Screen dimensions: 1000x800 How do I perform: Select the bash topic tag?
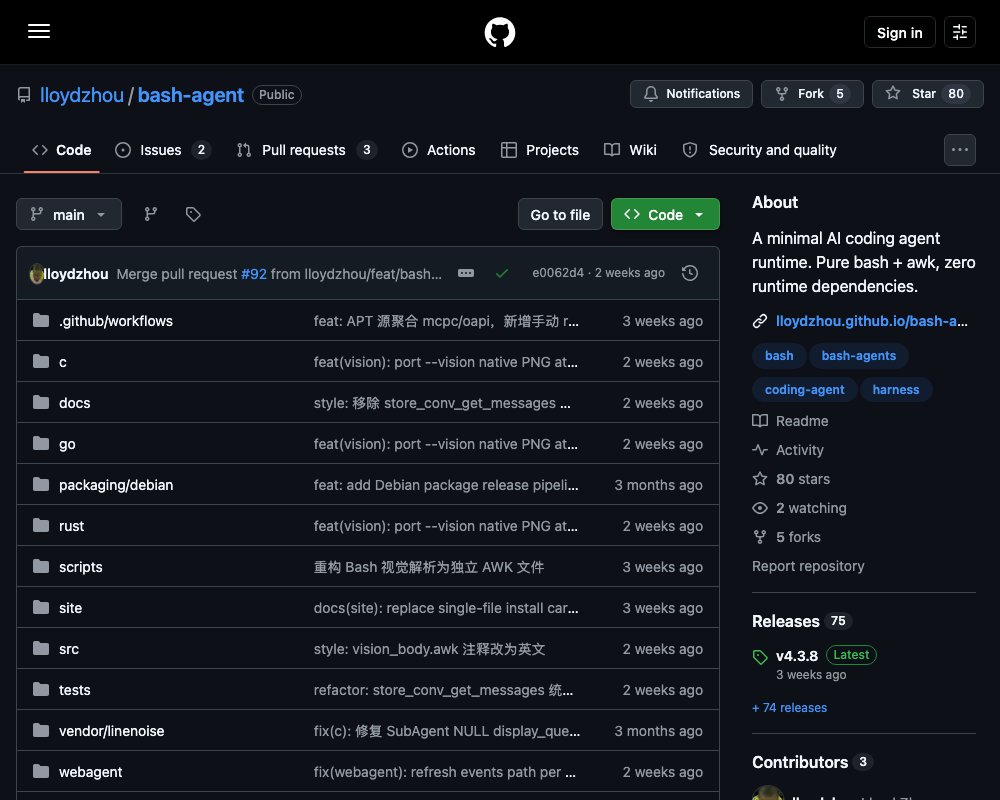[x=779, y=355]
